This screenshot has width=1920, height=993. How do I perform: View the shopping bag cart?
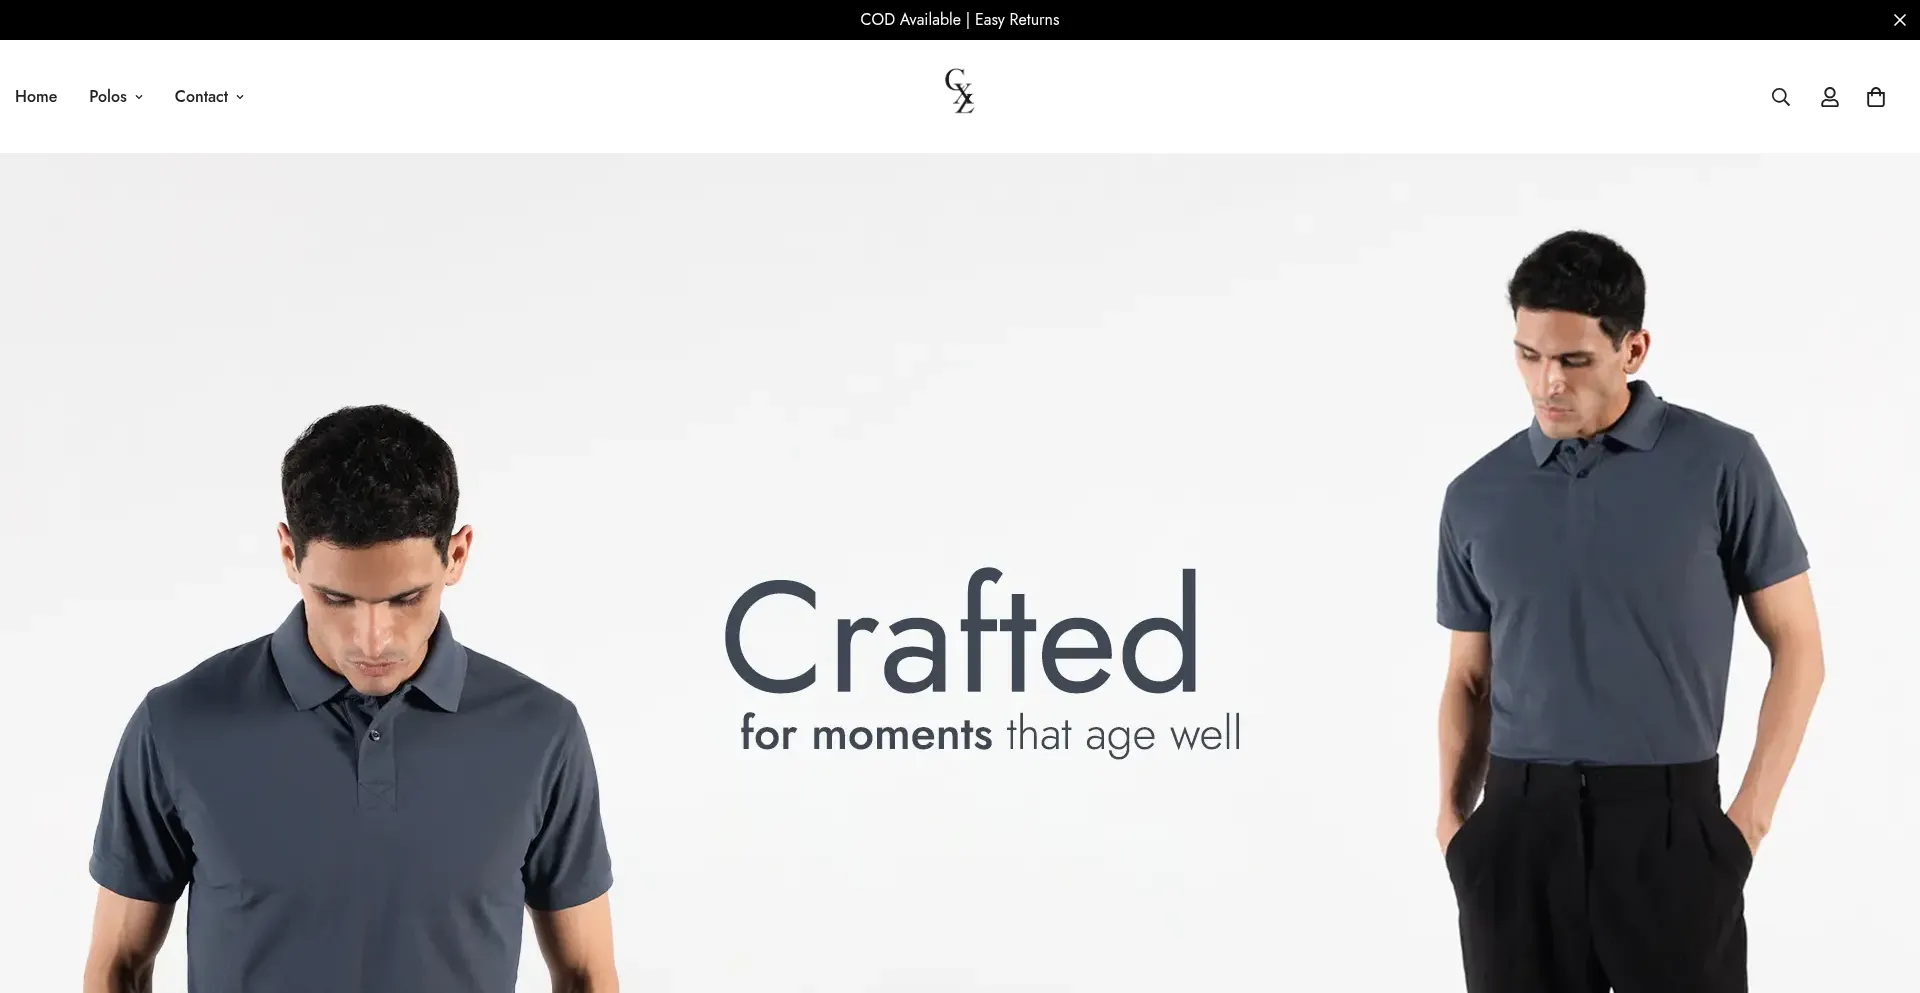coord(1876,97)
